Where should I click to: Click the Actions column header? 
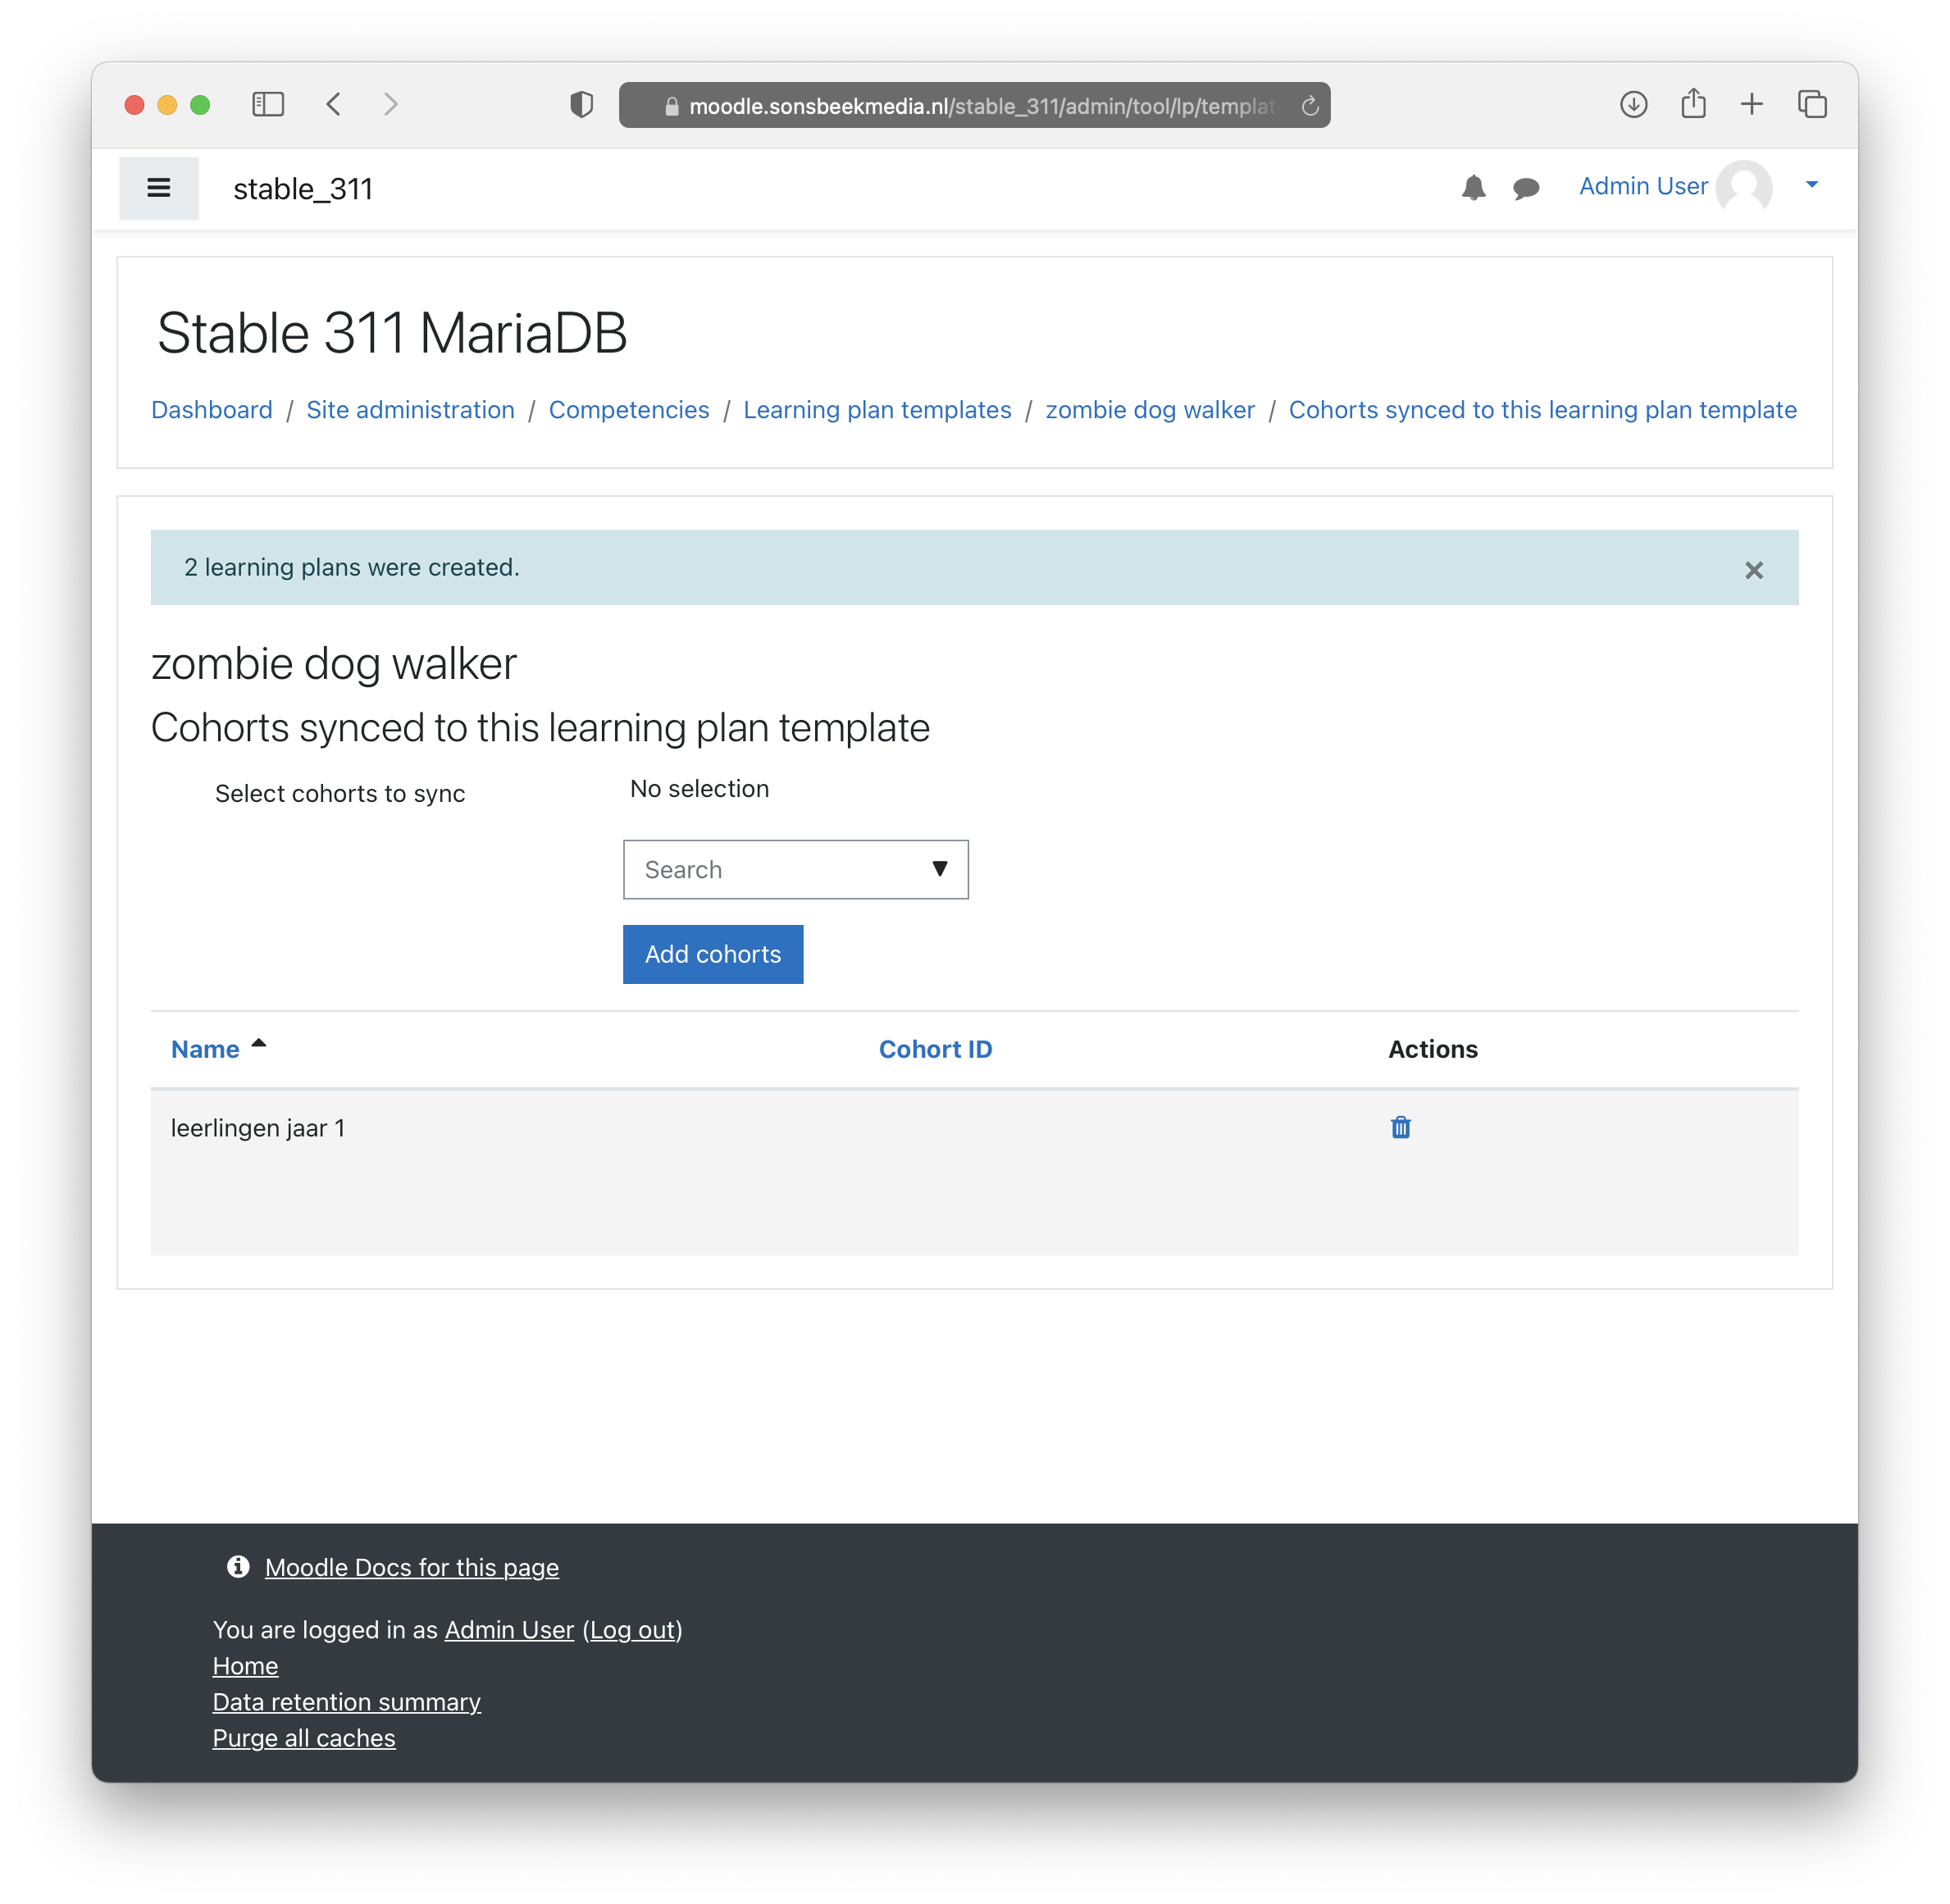[1432, 1049]
